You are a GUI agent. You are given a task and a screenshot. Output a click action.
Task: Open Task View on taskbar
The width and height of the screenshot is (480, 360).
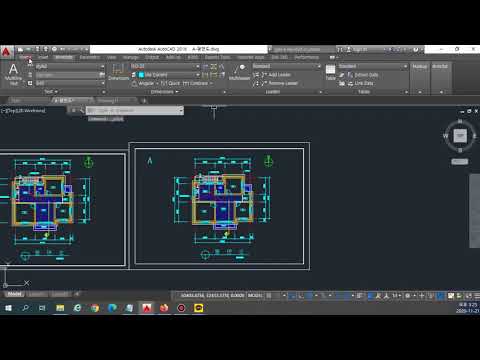tap(42, 308)
